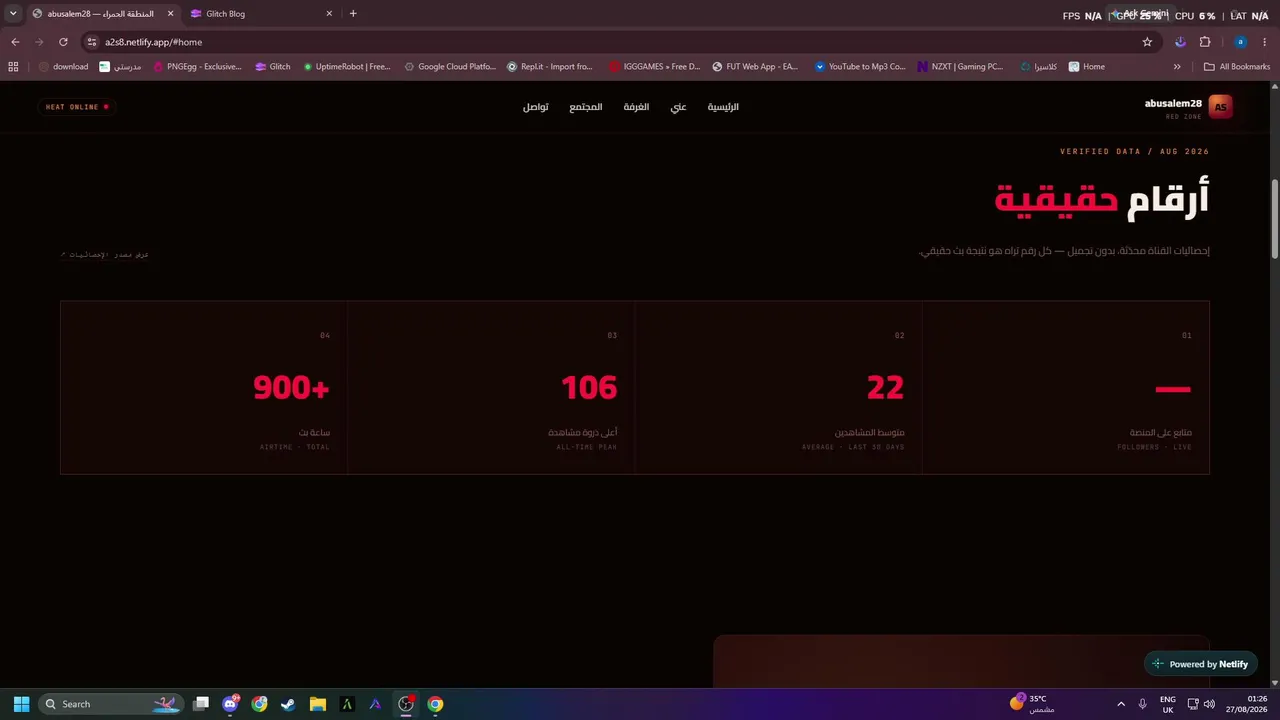Click the 22 average viewers stat card
The height and width of the screenshot is (720, 1280).
(x=778, y=387)
